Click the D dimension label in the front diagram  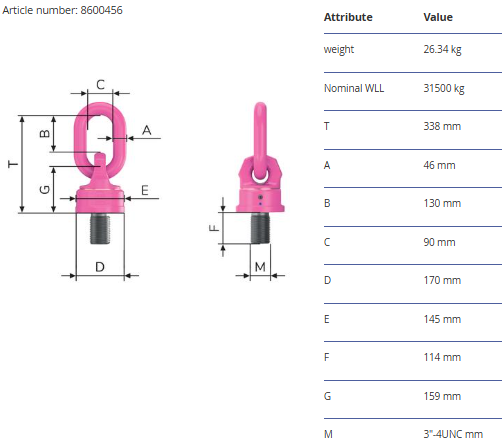100,267
